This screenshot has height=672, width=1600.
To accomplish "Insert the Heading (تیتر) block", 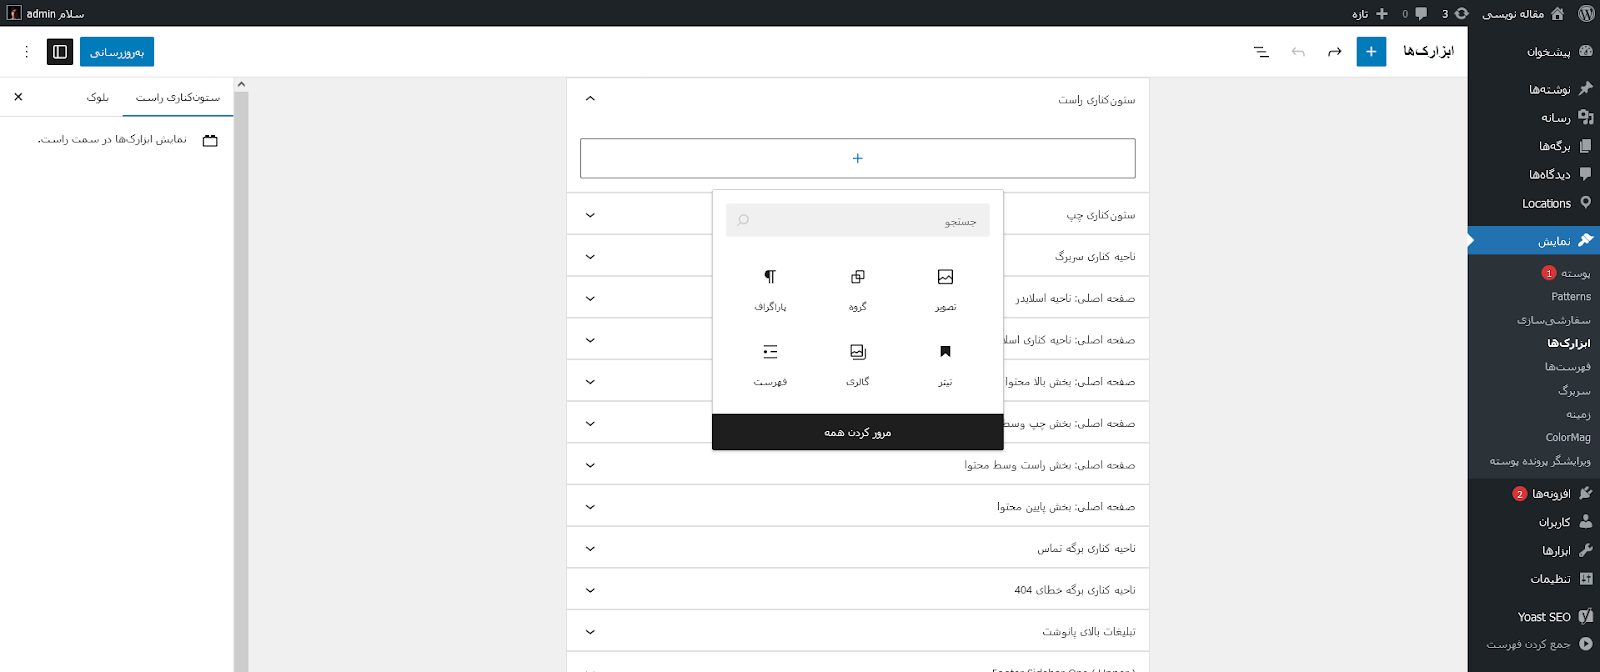I will [x=945, y=365].
